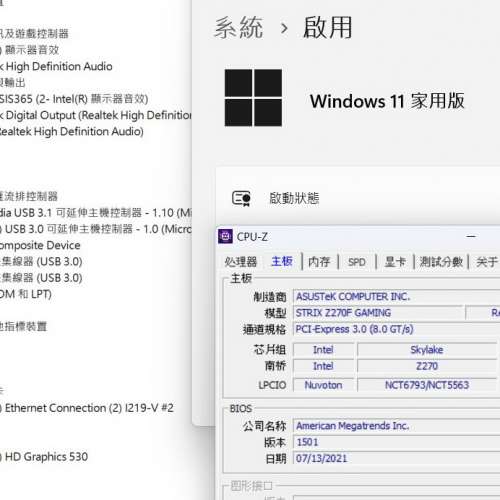Select the 主板 tab in CPU-Z
The width and height of the screenshot is (500, 500).
(x=282, y=261)
